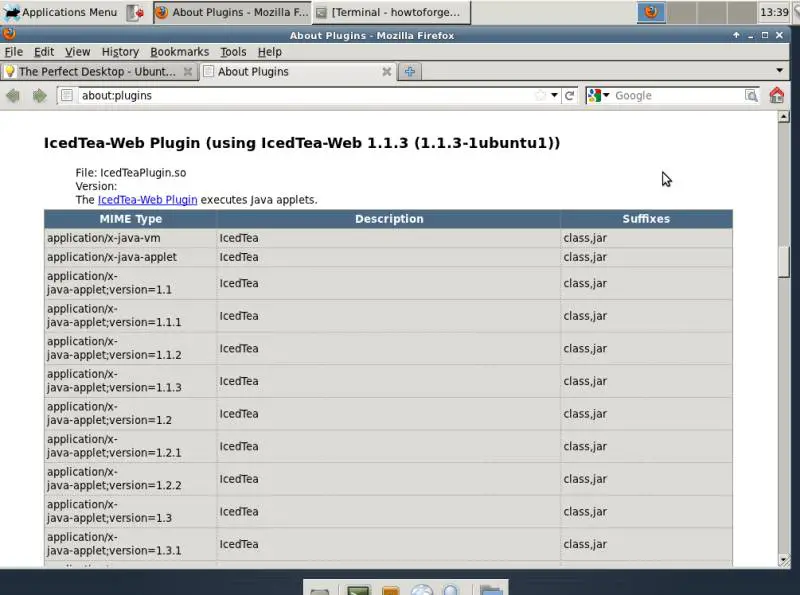This screenshot has width=800, height=595.
Task: Click the MIME Type column header
Action: tap(131, 219)
